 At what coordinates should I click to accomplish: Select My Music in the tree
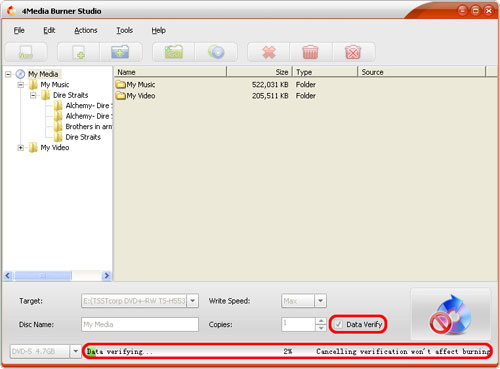click(55, 85)
